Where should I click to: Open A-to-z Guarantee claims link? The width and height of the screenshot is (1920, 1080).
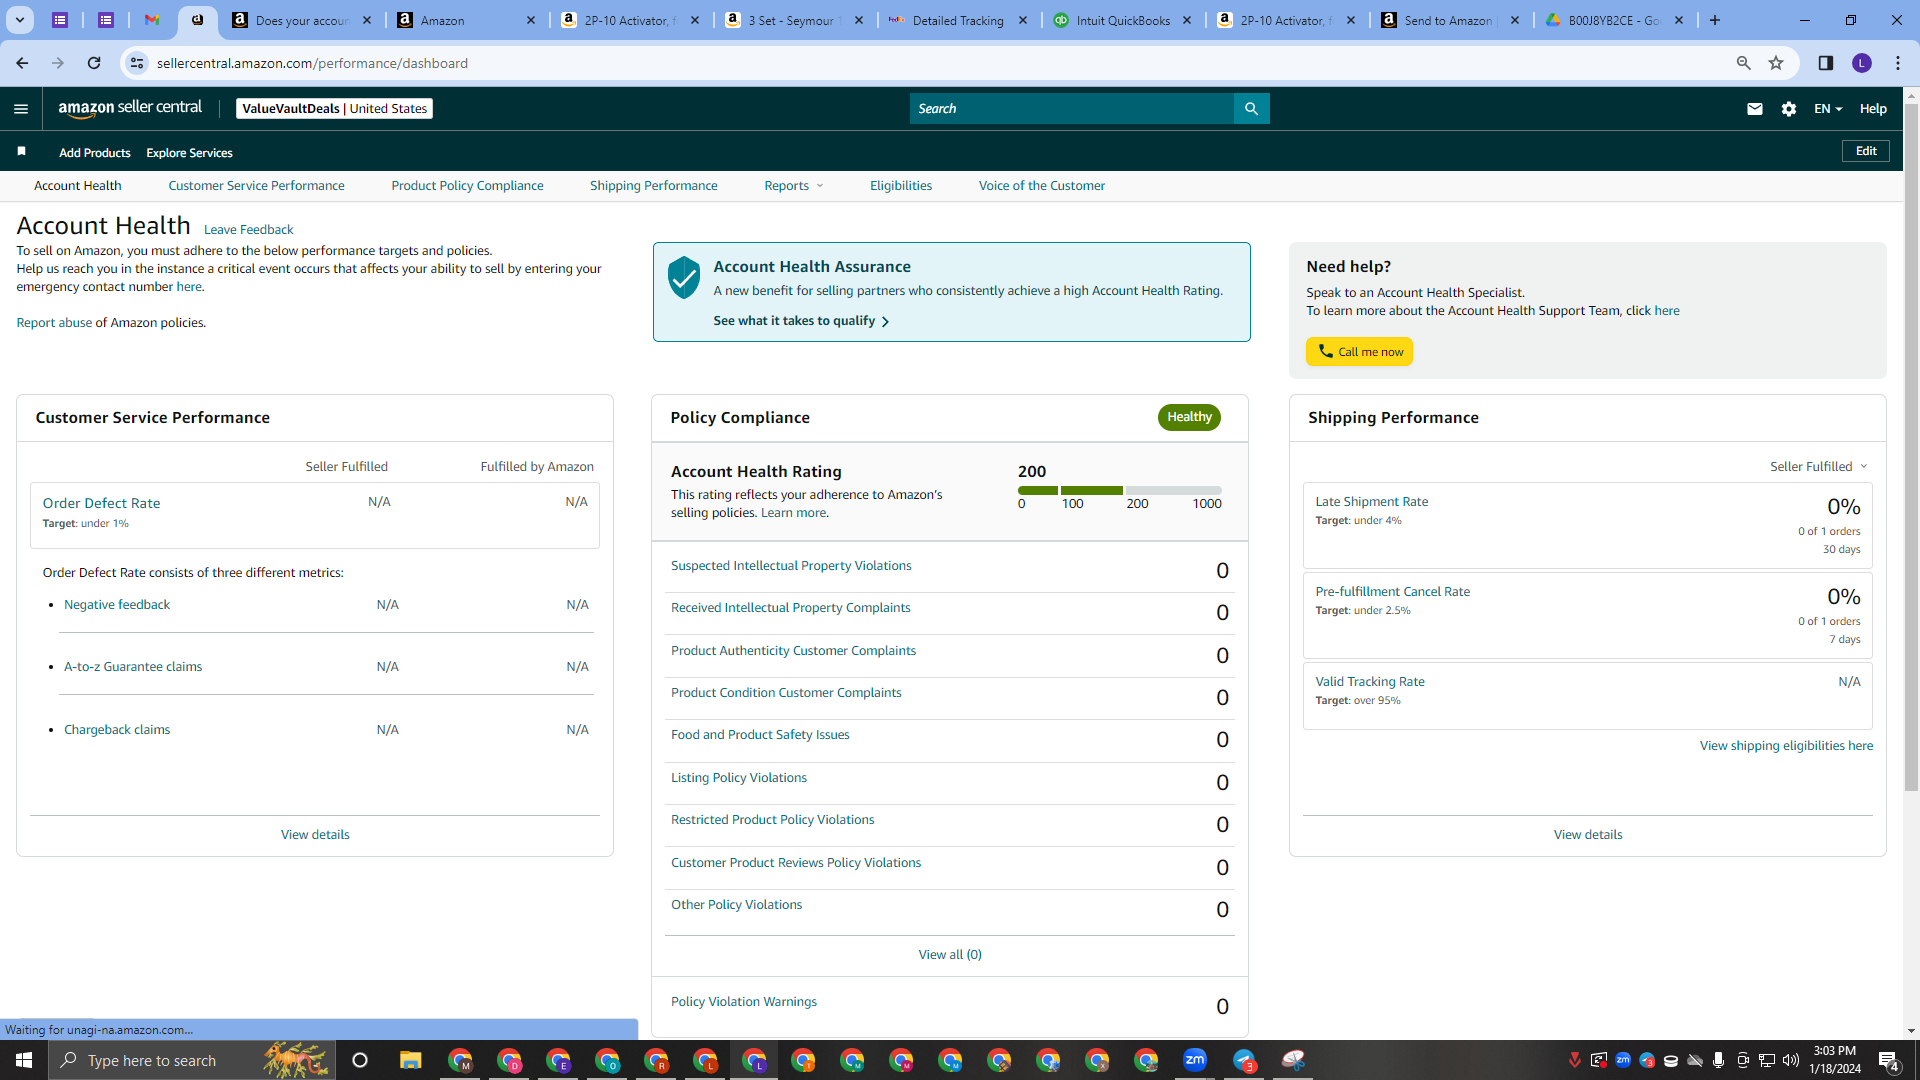tap(133, 667)
